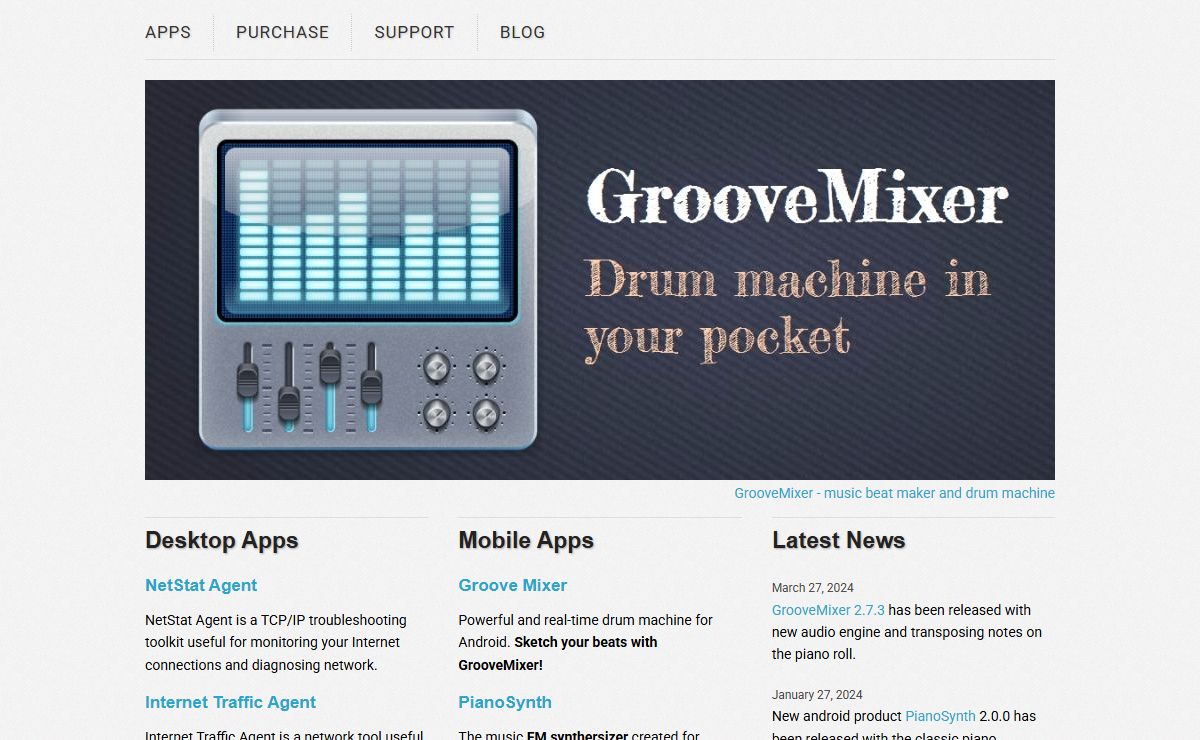This screenshot has height=740, width=1200.
Task: Click the January 27, 2024 news date
Action: pos(817,695)
